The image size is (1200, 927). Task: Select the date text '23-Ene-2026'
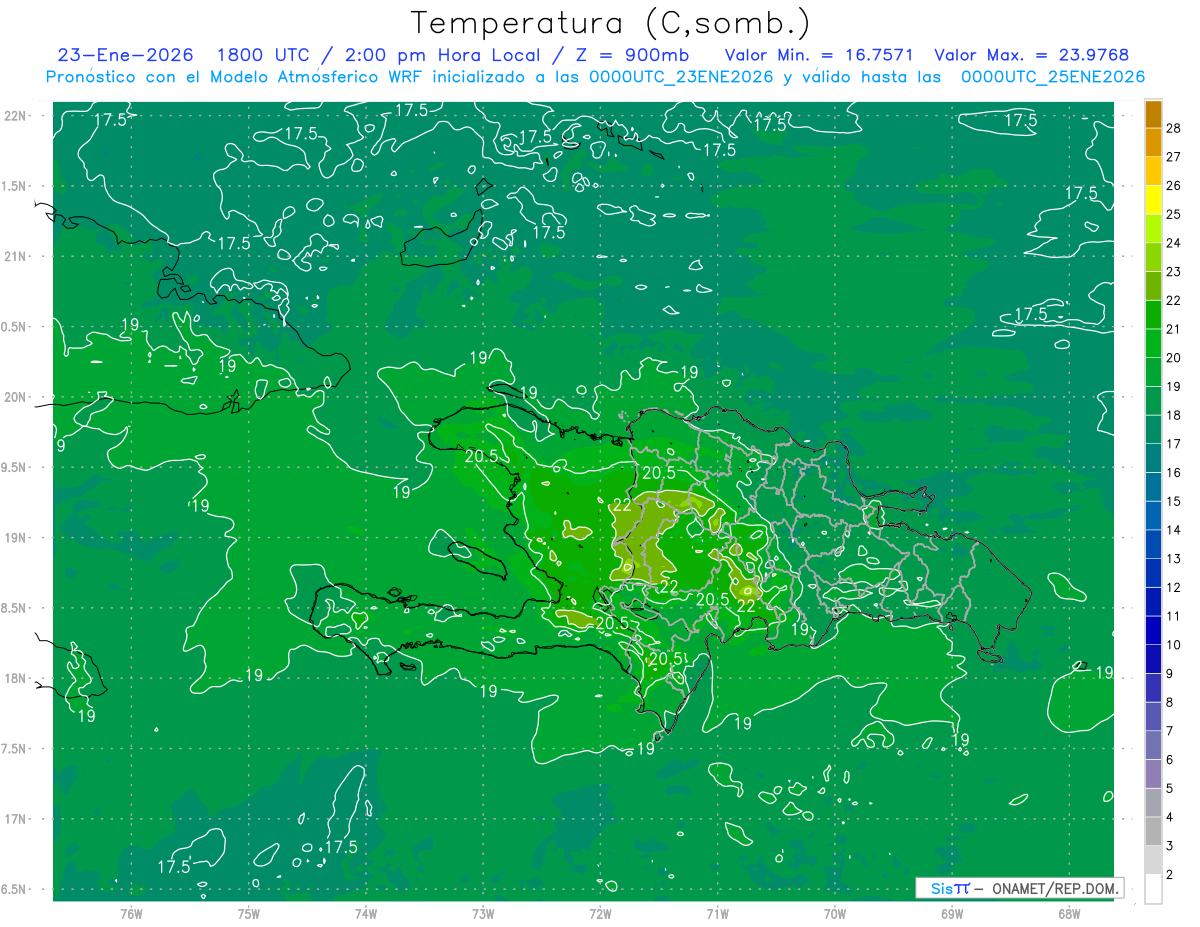pos(126,55)
